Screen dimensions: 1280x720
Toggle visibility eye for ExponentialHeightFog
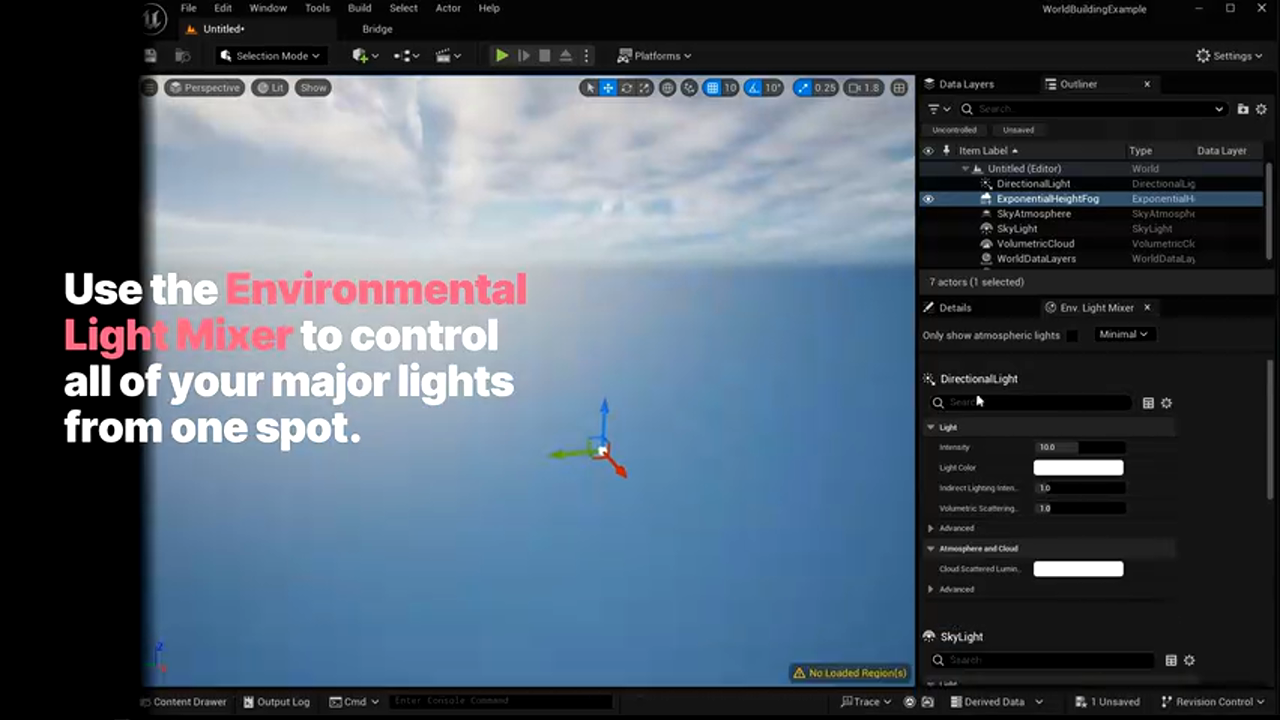[928, 199]
